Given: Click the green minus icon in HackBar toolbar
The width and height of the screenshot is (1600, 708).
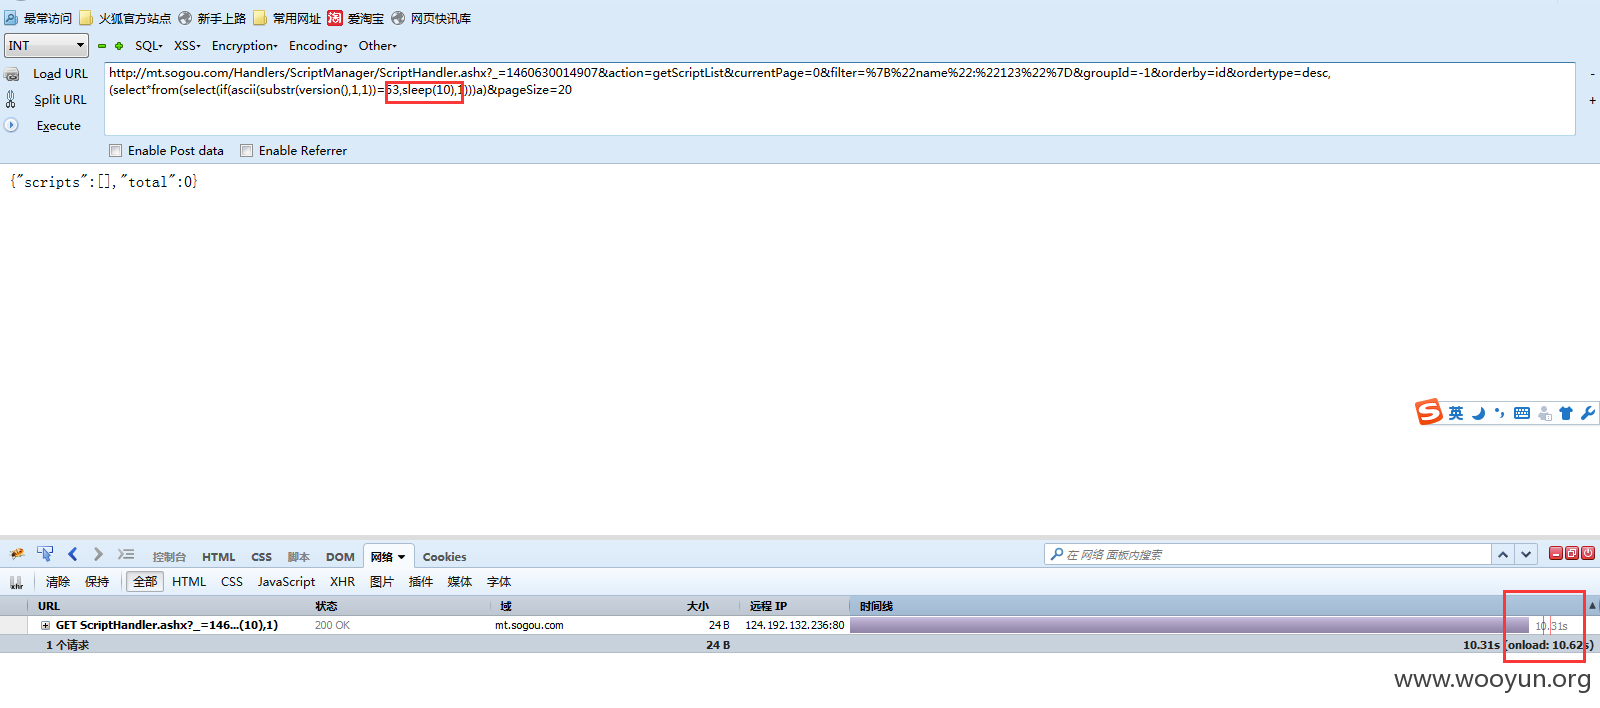Looking at the screenshot, I should click(x=102, y=46).
